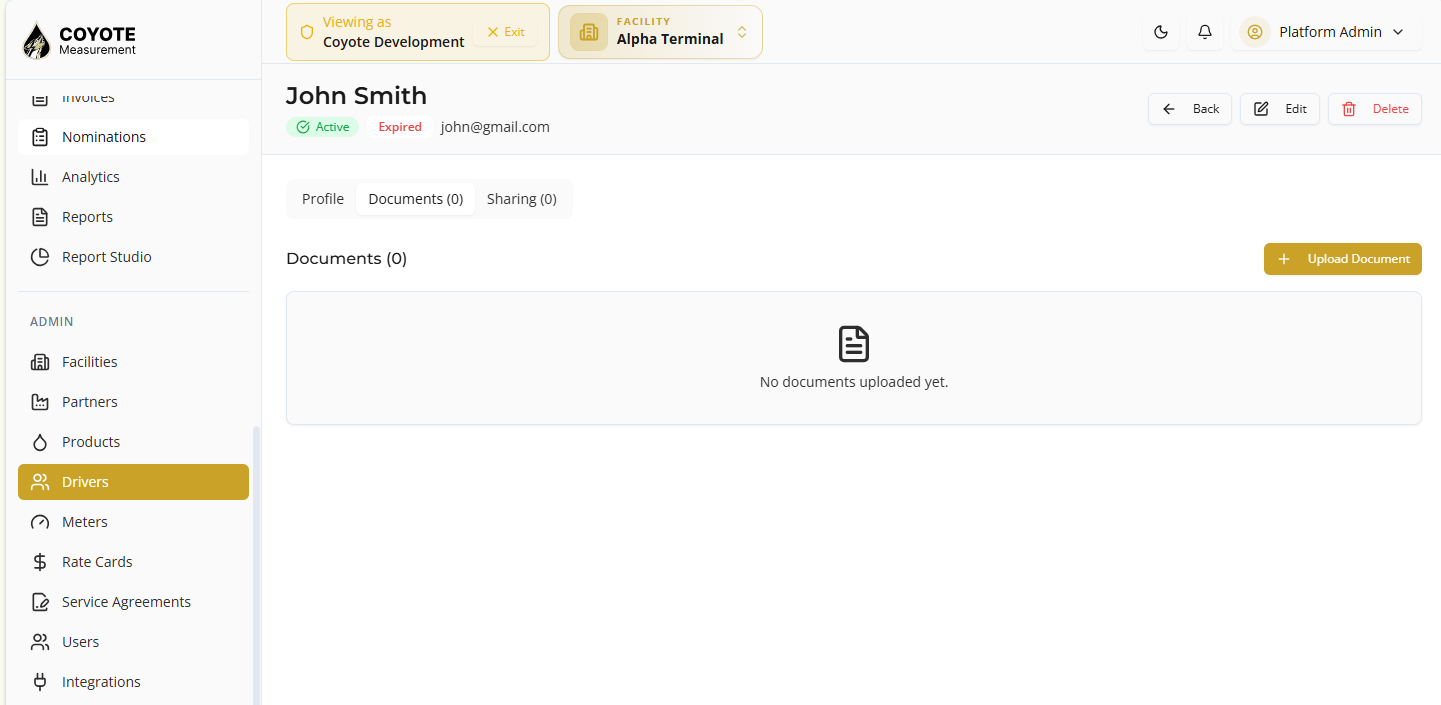Click the Products droplet icon
This screenshot has height=705, width=1441.
pos(40,442)
